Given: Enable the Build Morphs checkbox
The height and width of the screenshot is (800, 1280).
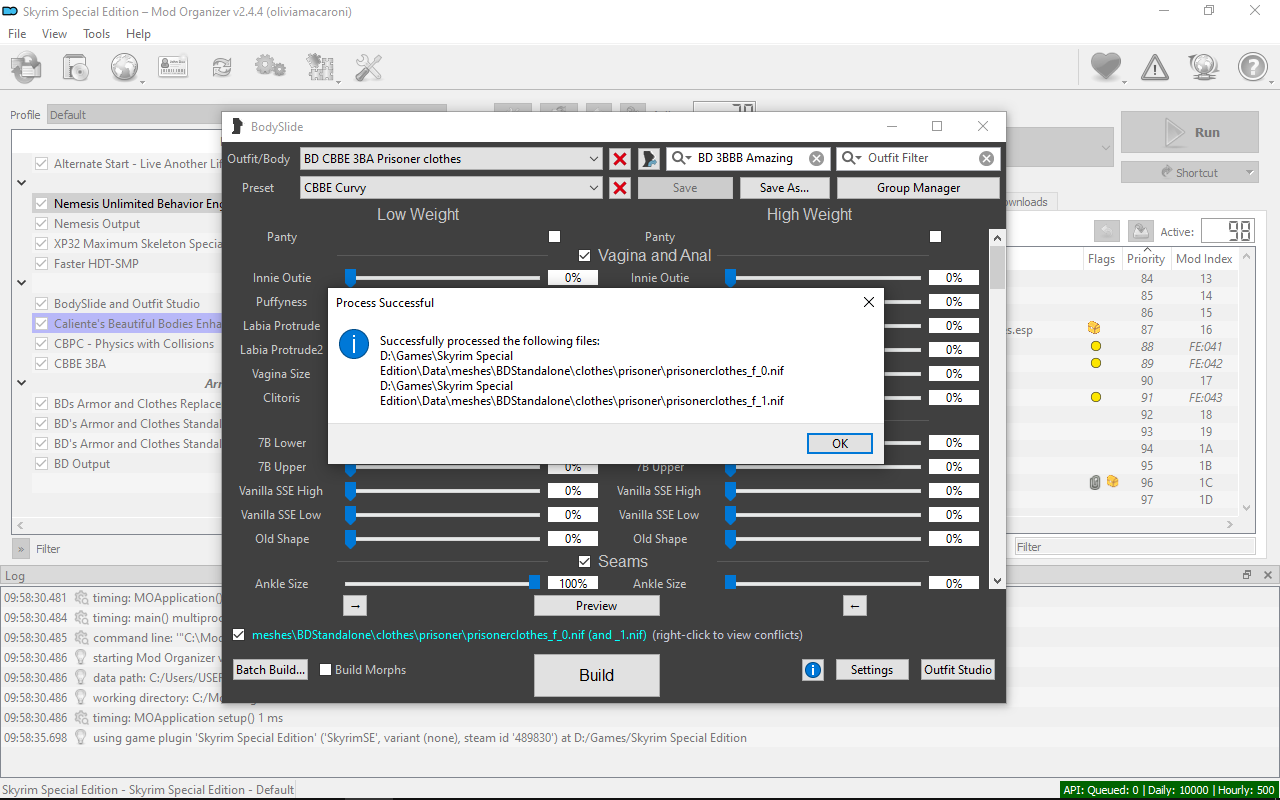Looking at the screenshot, I should (325, 670).
